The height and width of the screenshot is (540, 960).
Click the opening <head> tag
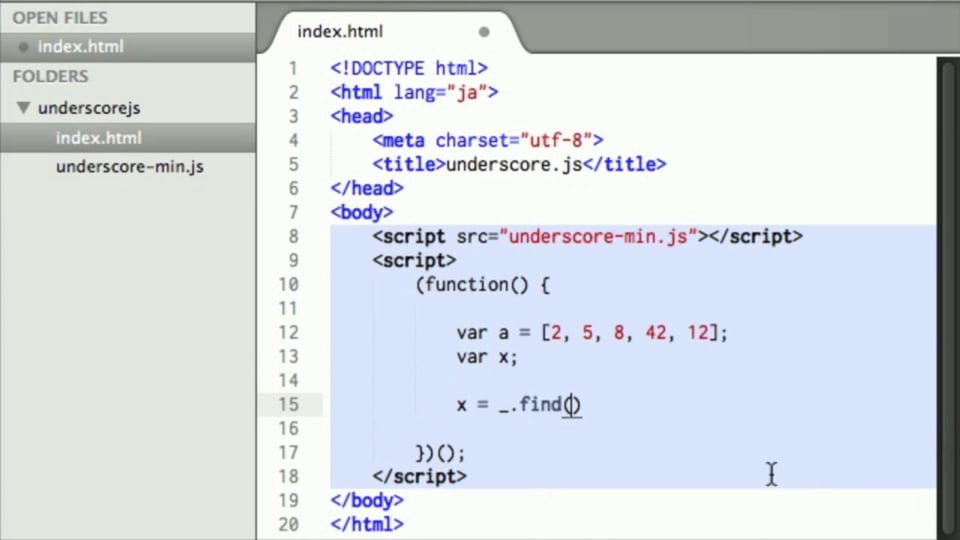362,116
